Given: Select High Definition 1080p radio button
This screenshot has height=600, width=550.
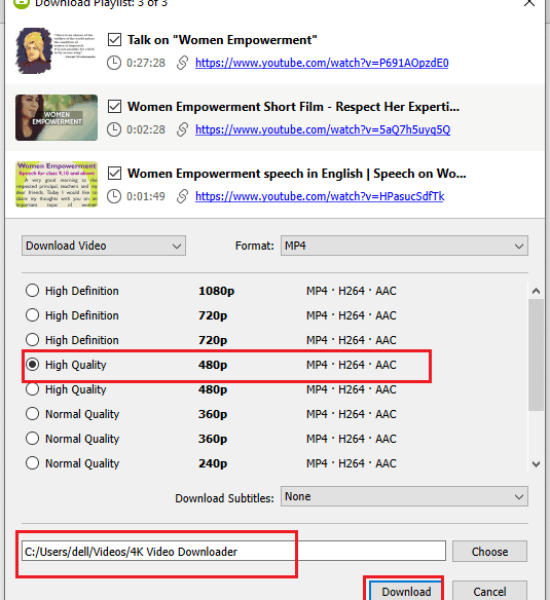Looking at the screenshot, I should point(33,290).
